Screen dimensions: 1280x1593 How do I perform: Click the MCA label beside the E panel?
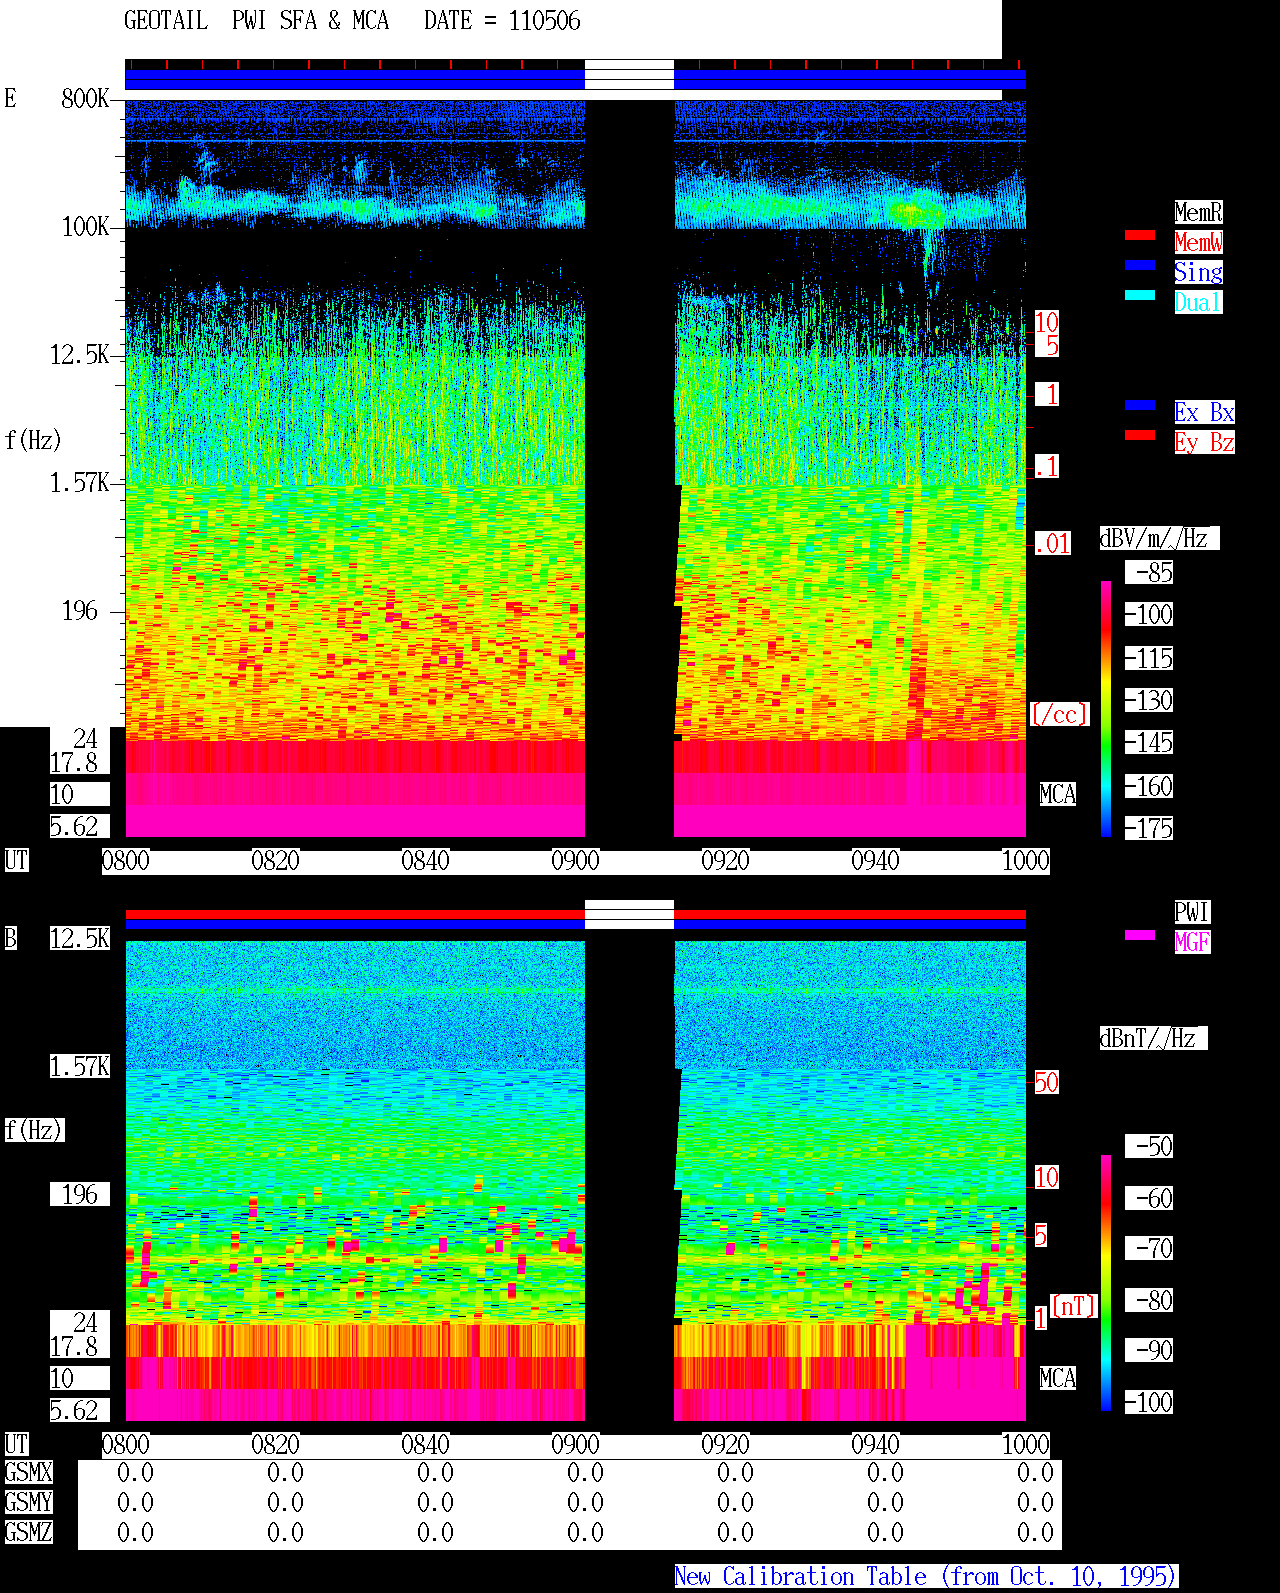click(1057, 794)
